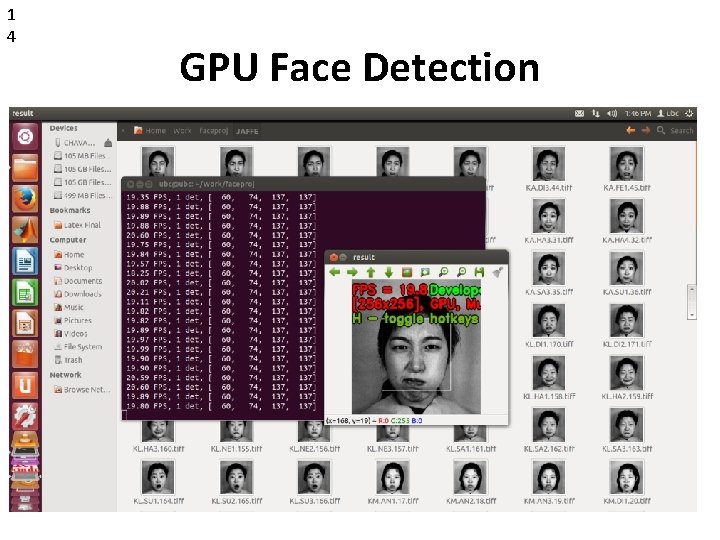Zoom out on the result image

pyautogui.click(x=461, y=272)
